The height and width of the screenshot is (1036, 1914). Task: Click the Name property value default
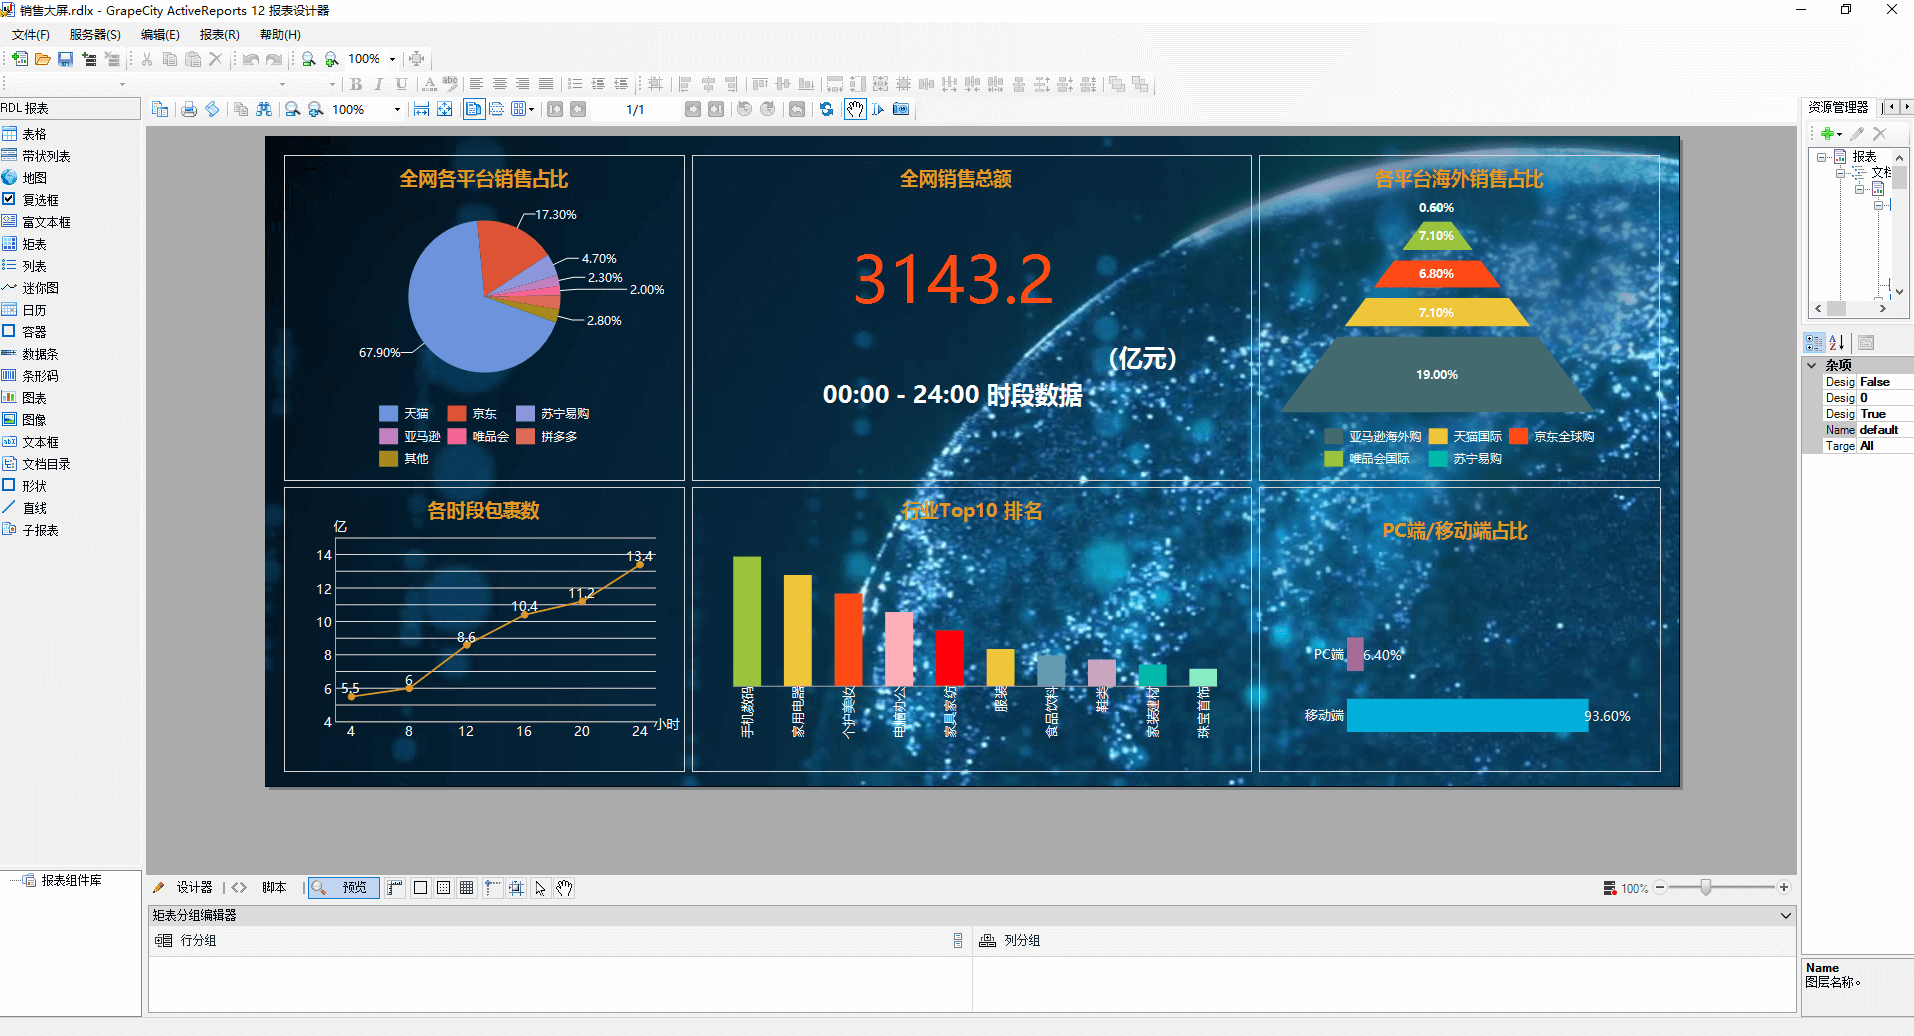tap(1885, 430)
